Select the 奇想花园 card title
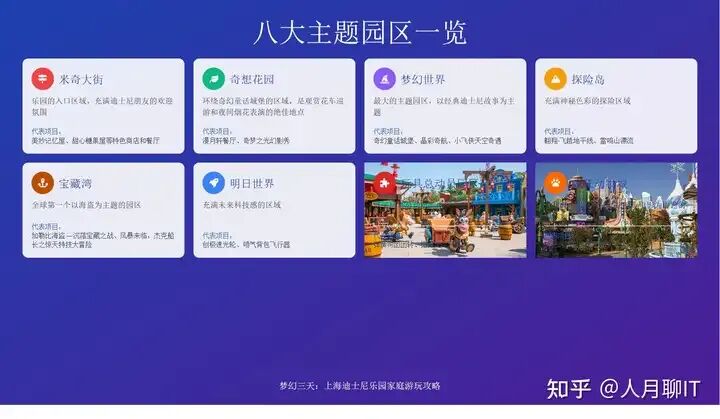The width and height of the screenshot is (720, 419). pyautogui.click(x=252, y=79)
